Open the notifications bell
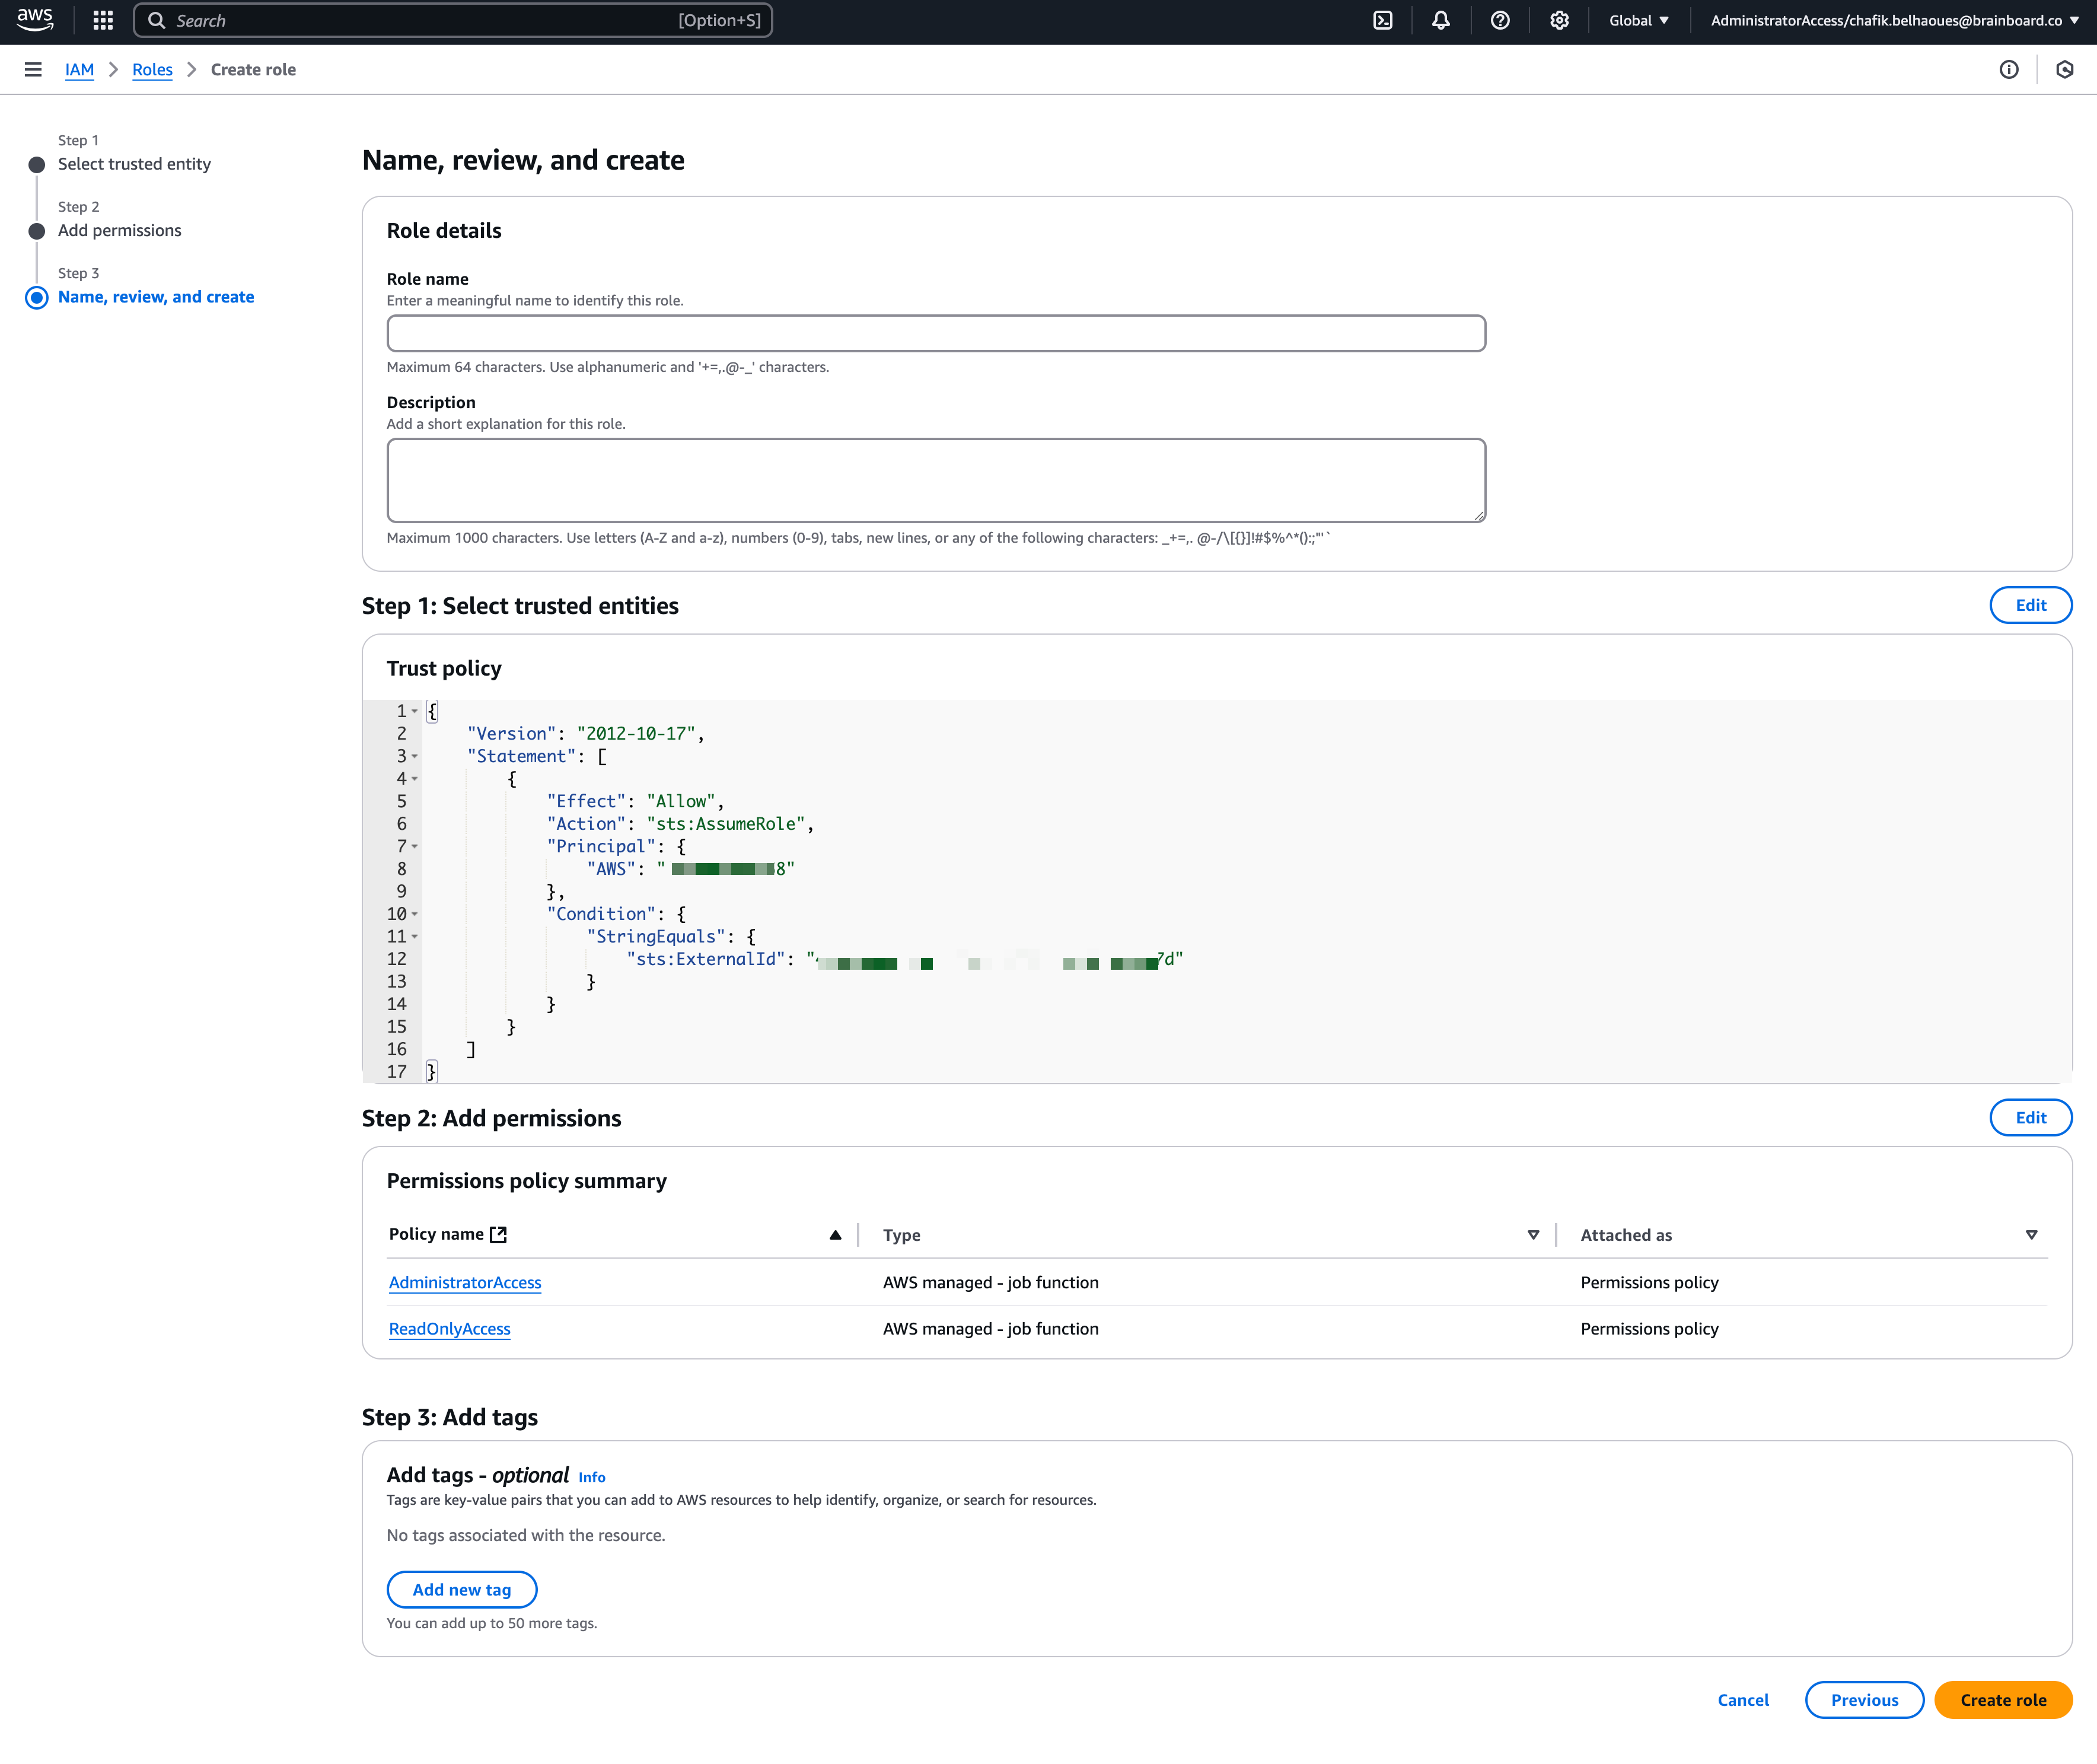This screenshot has height=1764, width=2097. pyautogui.click(x=1441, y=20)
